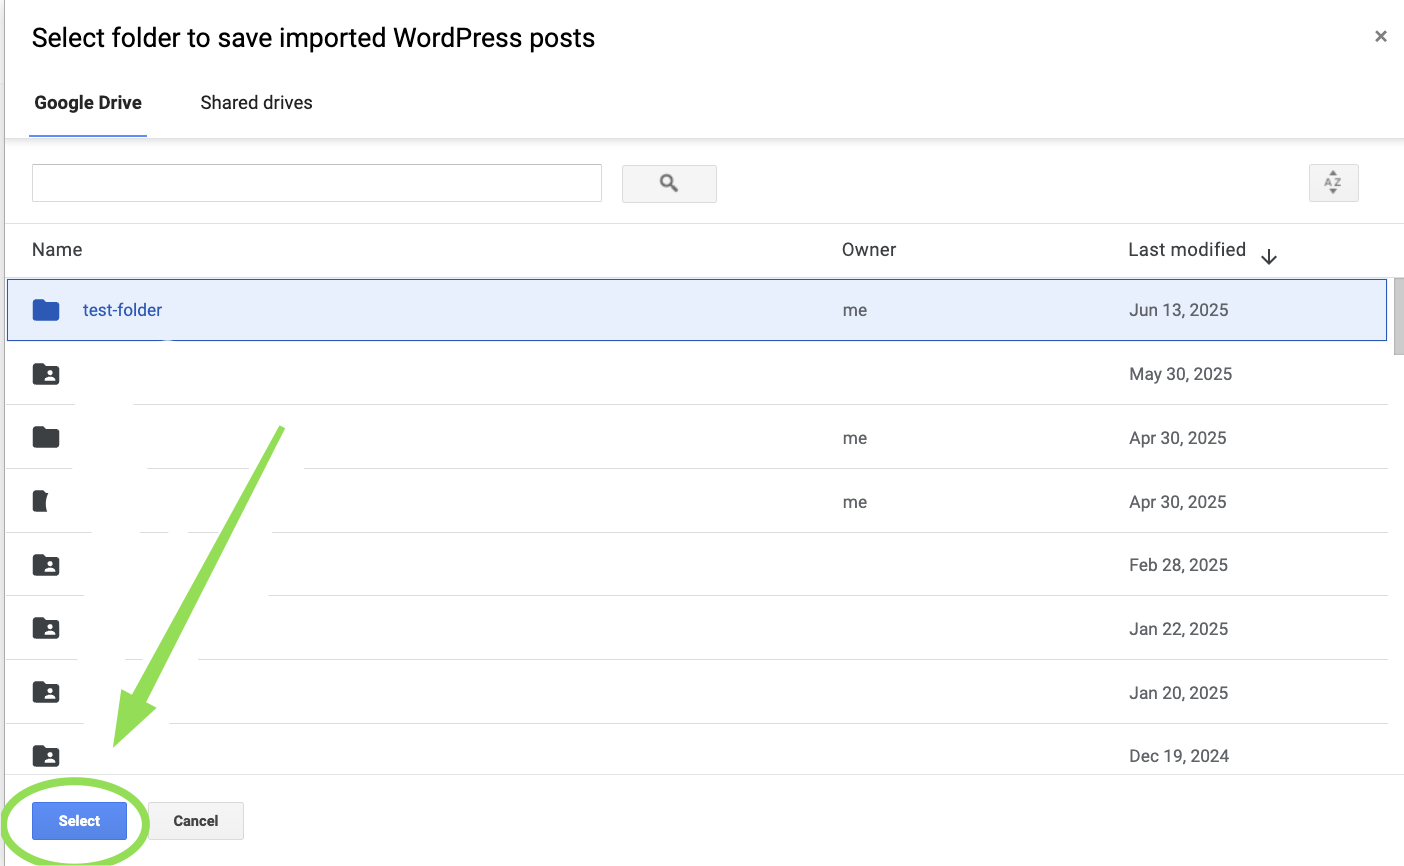Select shared folder icon dated Jan 20, 2025
The height and width of the screenshot is (866, 1404).
point(46,692)
